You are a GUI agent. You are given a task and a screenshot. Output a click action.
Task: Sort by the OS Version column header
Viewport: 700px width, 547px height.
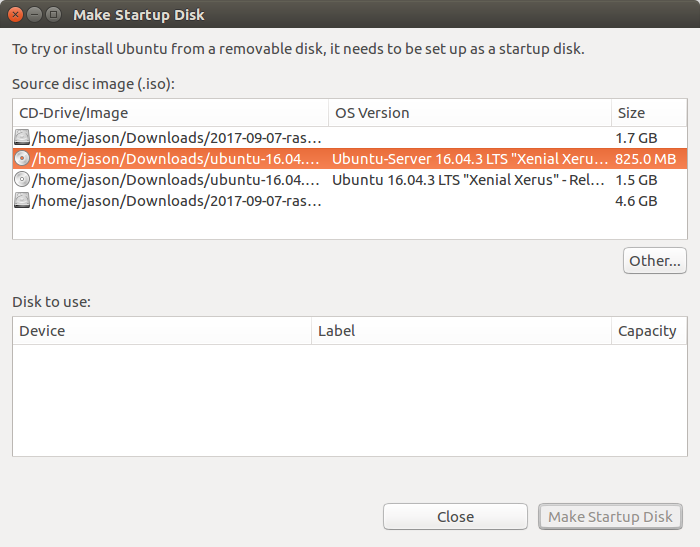(470, 113)
